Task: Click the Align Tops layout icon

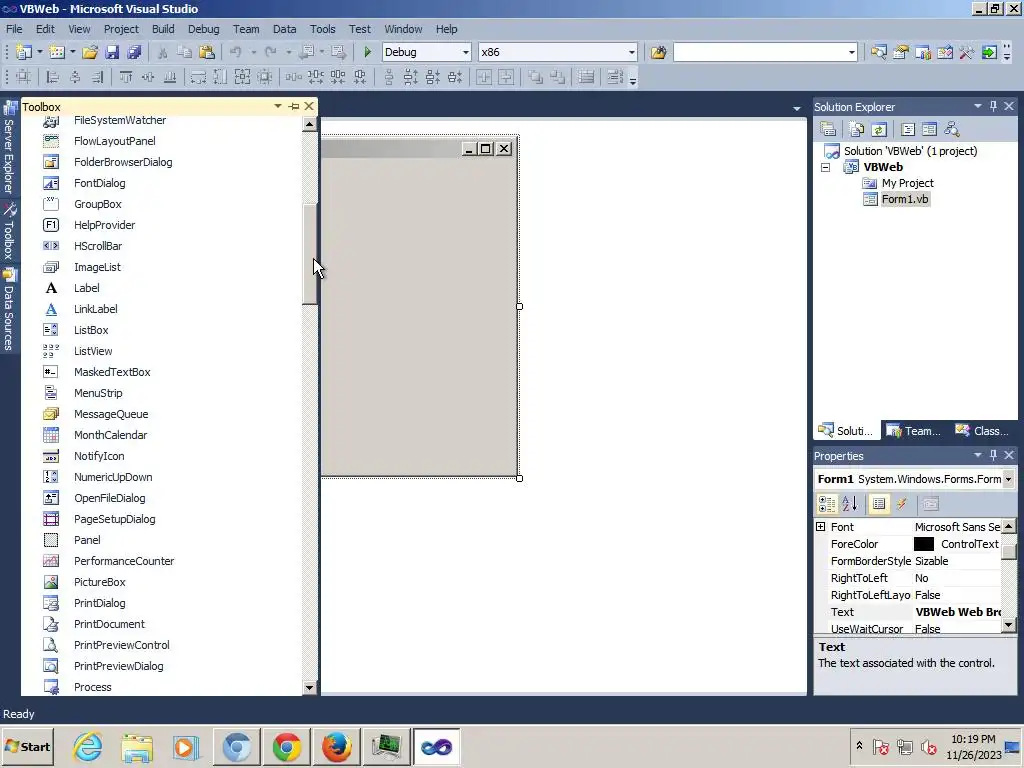Action: (125, 78)
